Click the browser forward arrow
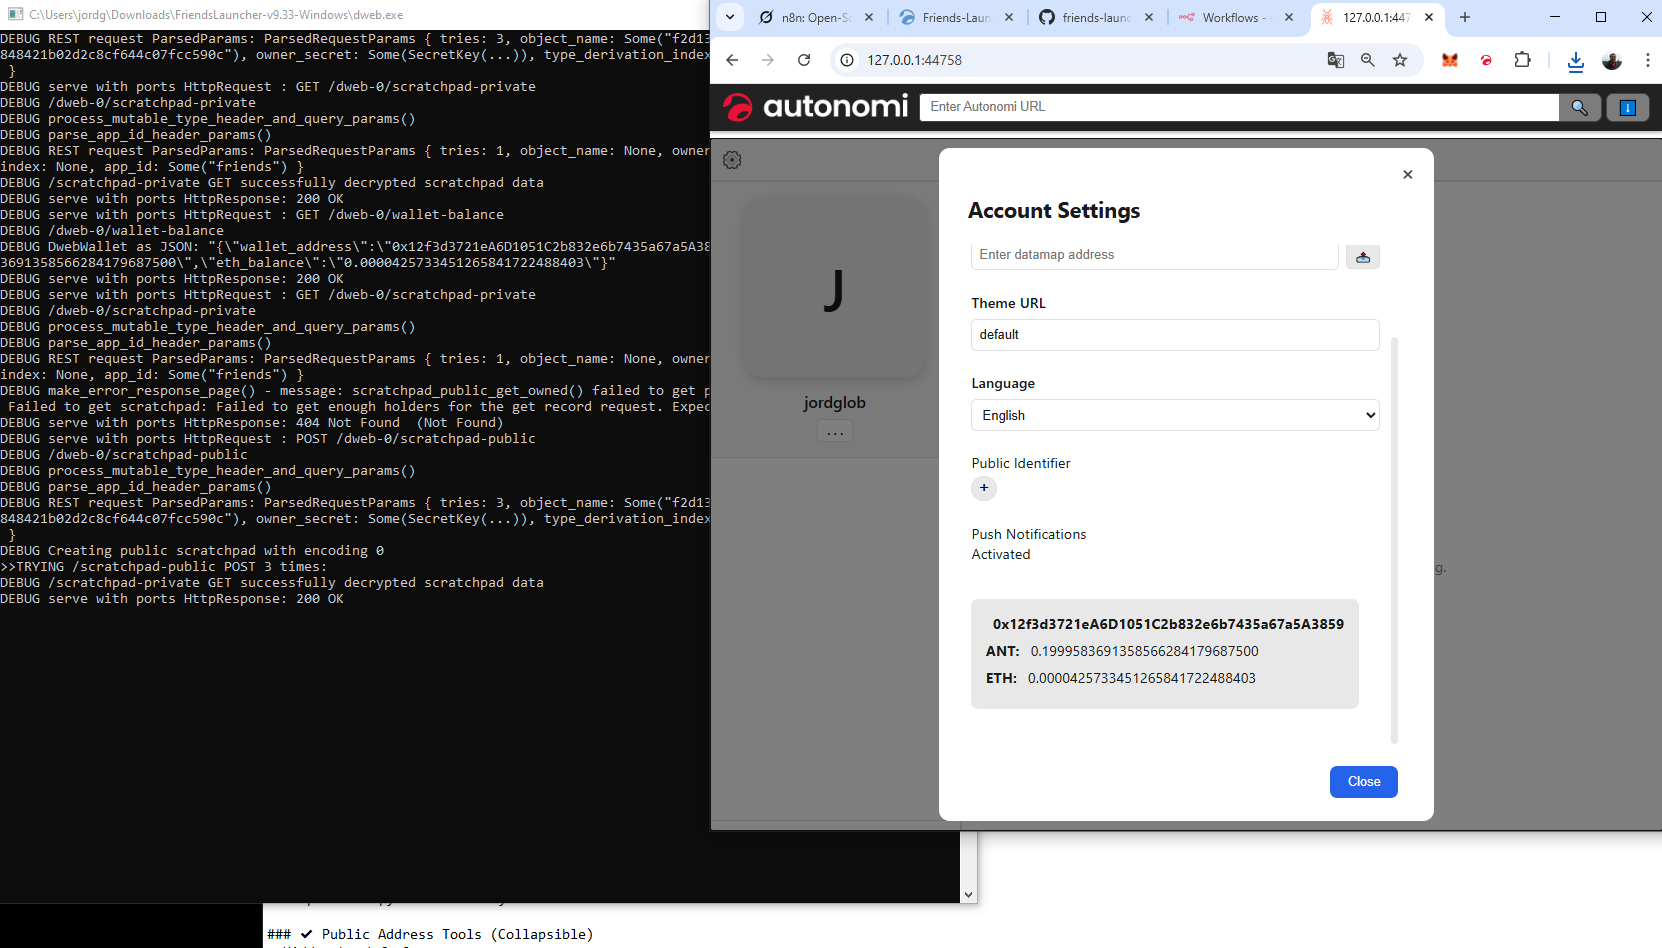The image size is (1662, 948). [768, 60]
